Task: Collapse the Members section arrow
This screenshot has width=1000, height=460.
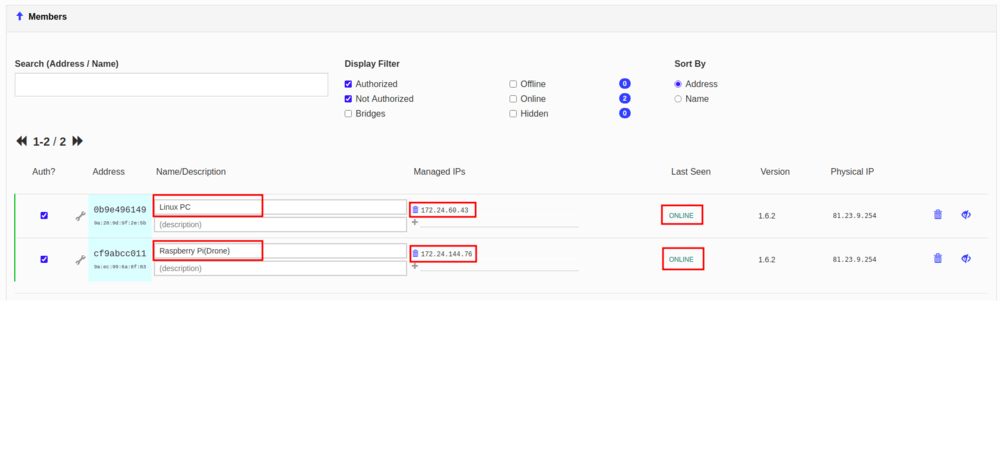Action: coord(20,16)
